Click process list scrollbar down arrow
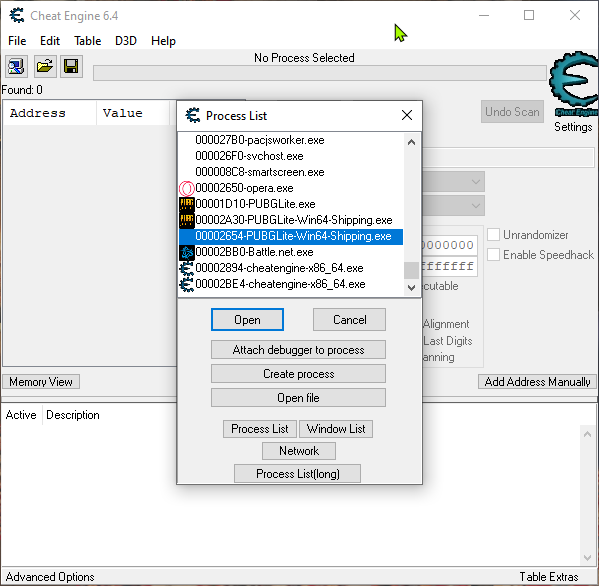The height and width of the screenshot is (586, 599). coord(411,288)
